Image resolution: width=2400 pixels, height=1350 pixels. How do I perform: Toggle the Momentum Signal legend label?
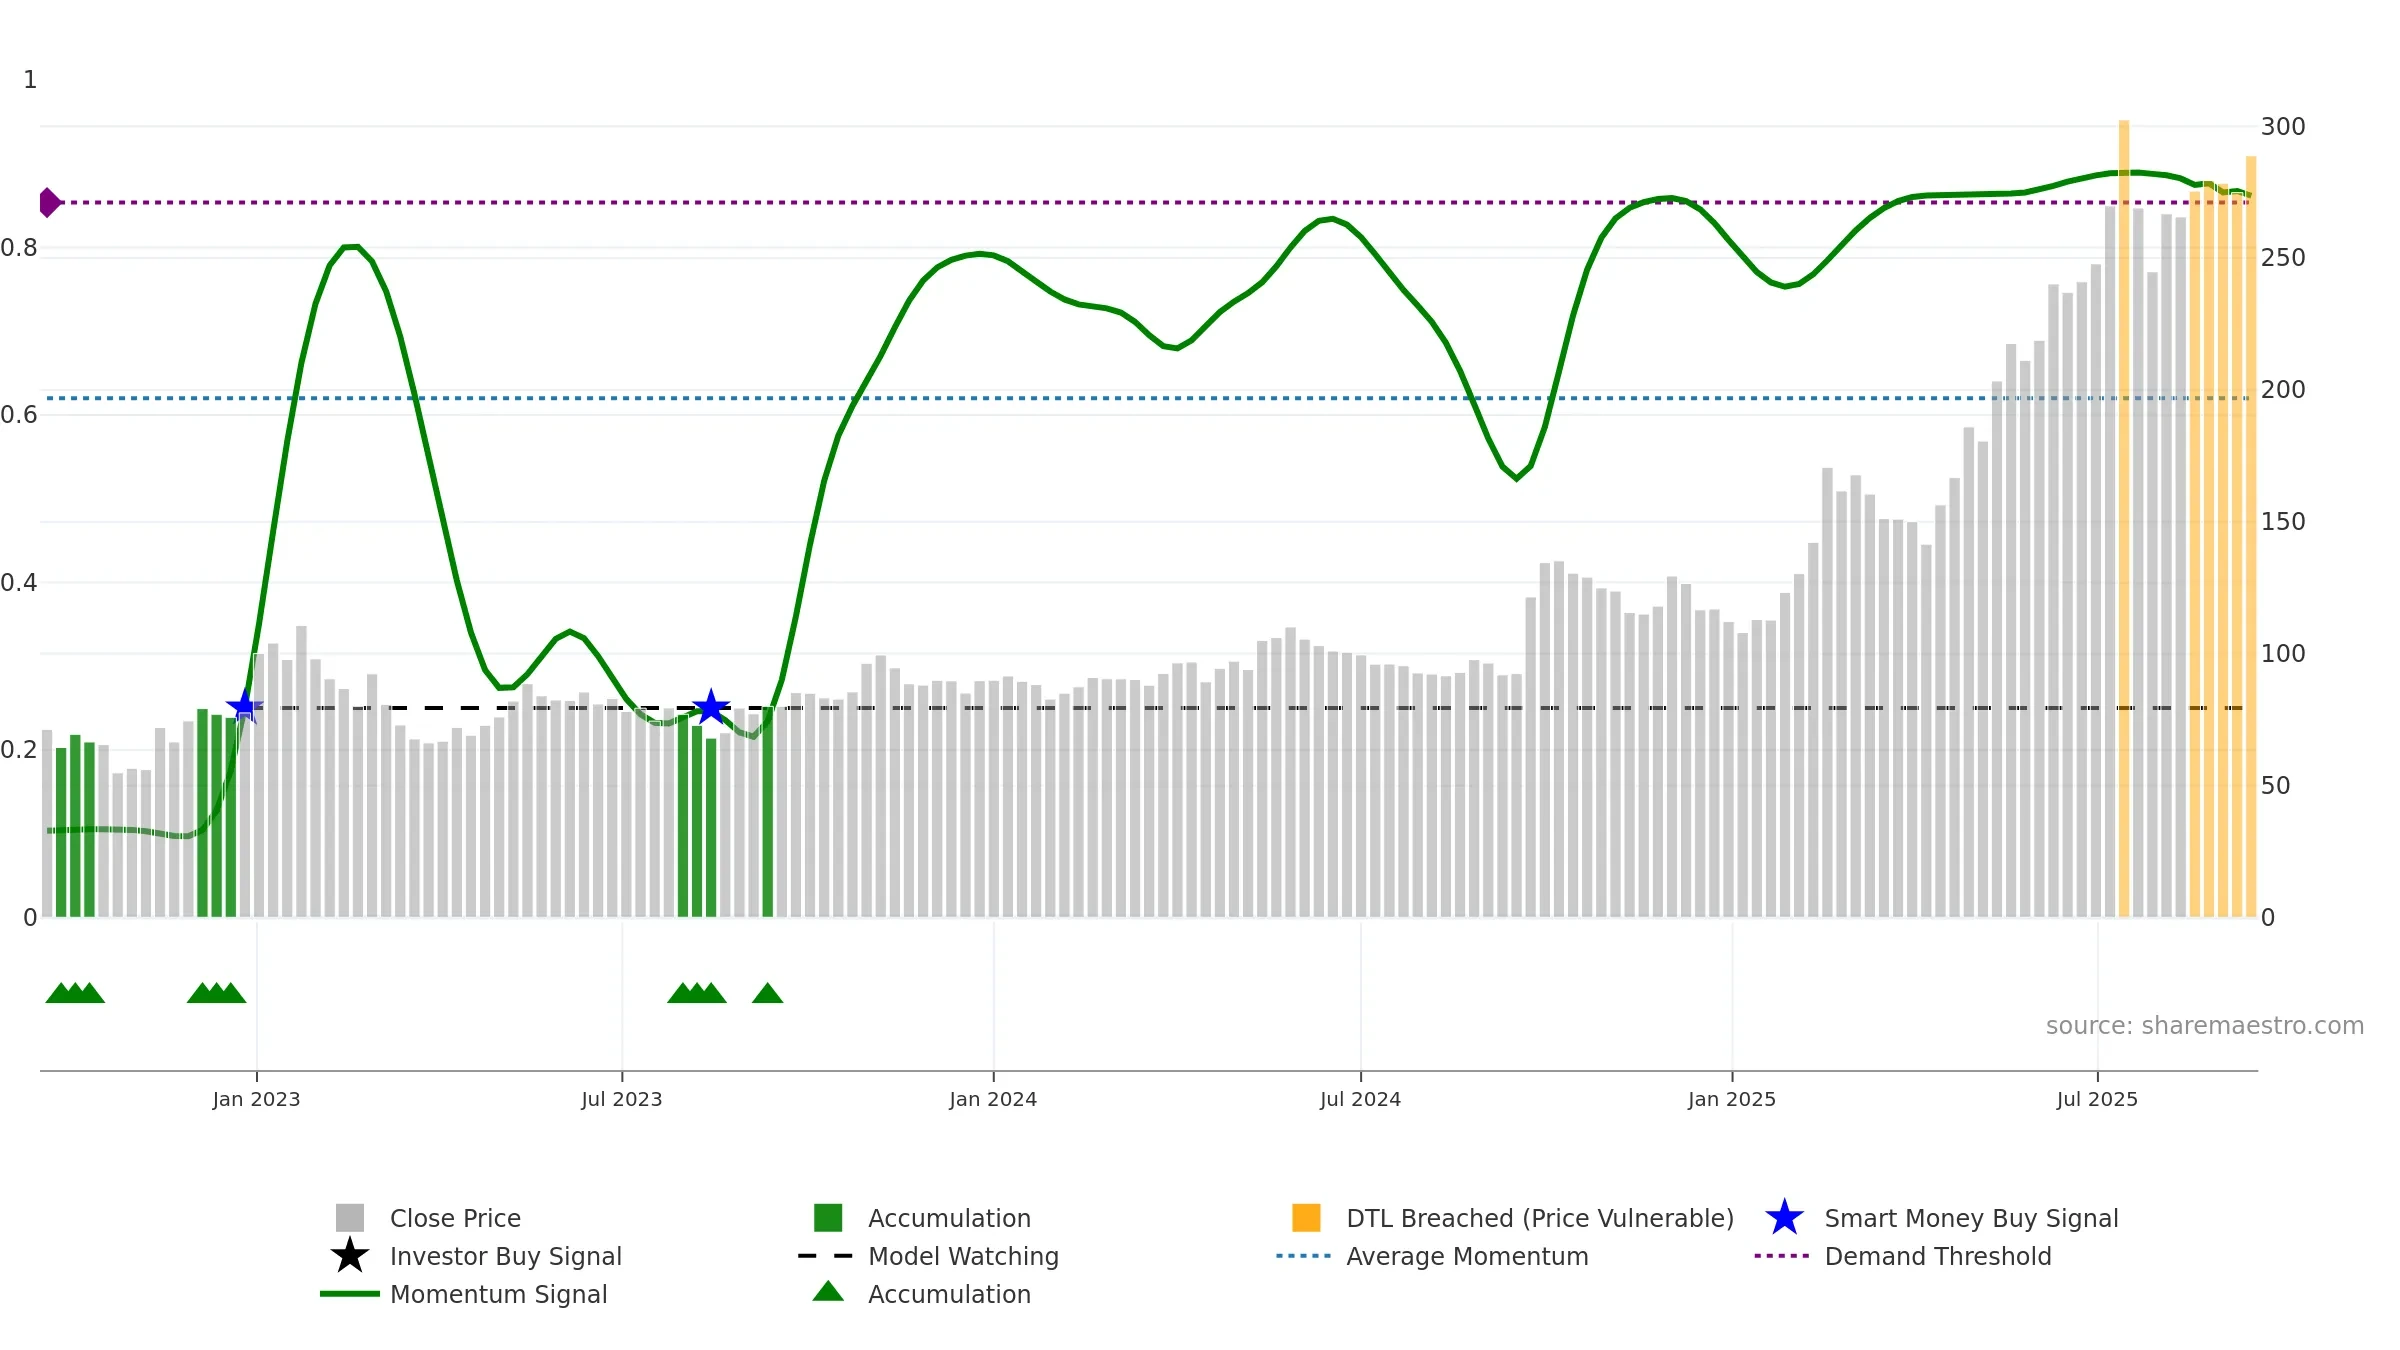point(499,1294)
